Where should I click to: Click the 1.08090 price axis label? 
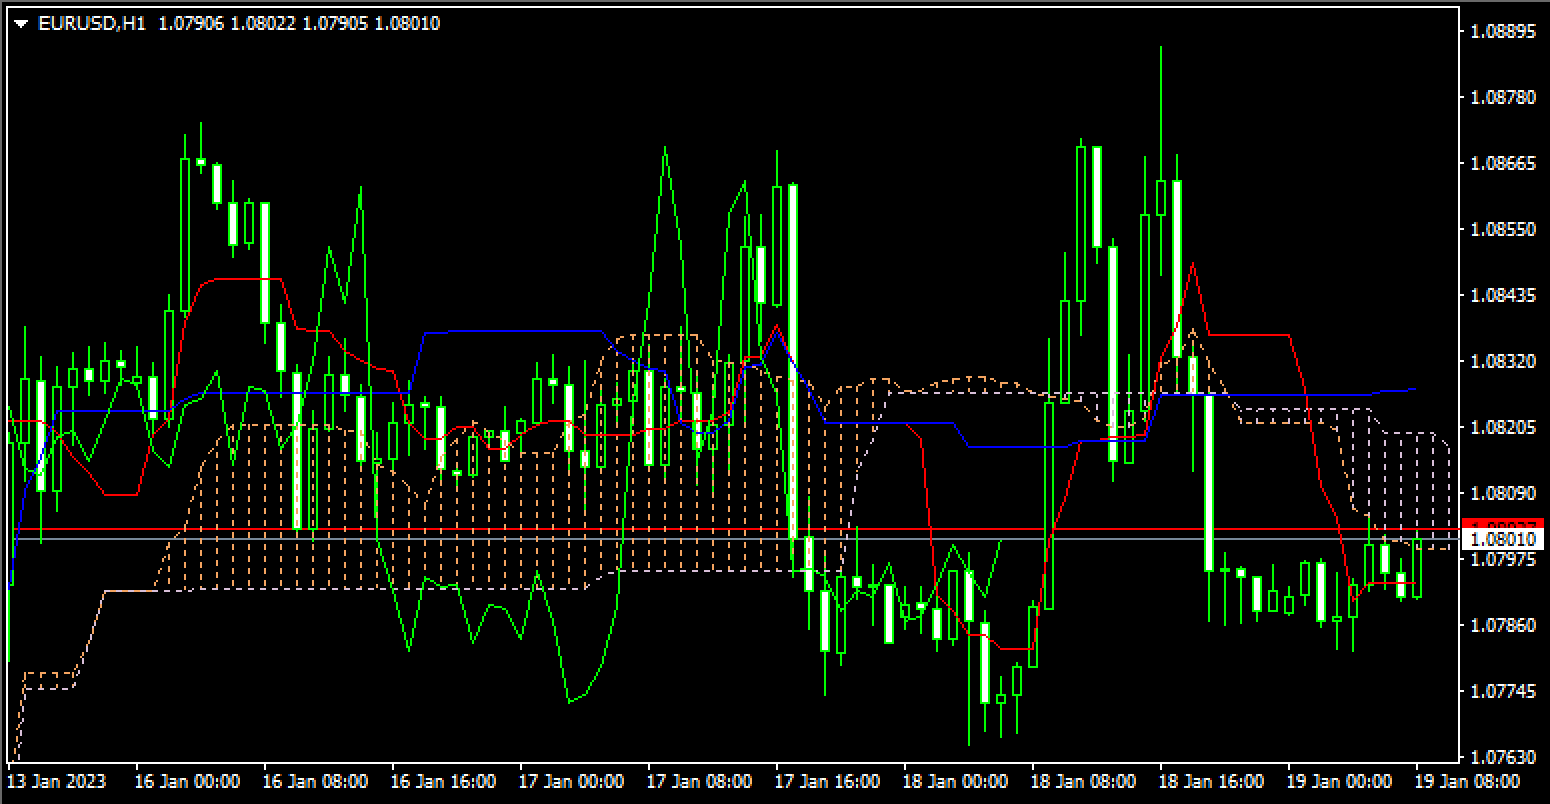[x=1502, y=493]
